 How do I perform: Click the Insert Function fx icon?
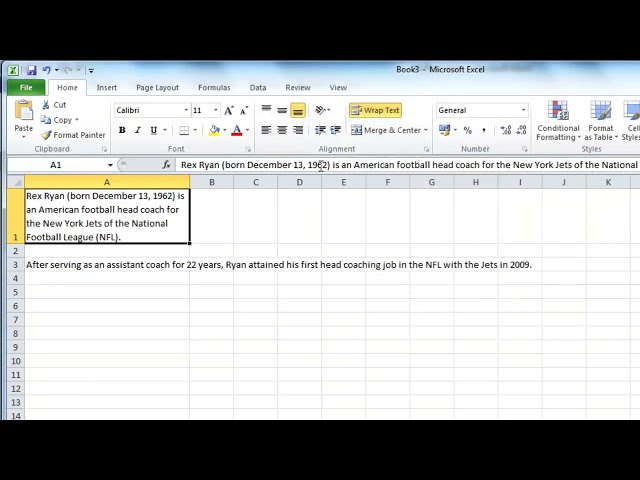click(x=166, y=165)
